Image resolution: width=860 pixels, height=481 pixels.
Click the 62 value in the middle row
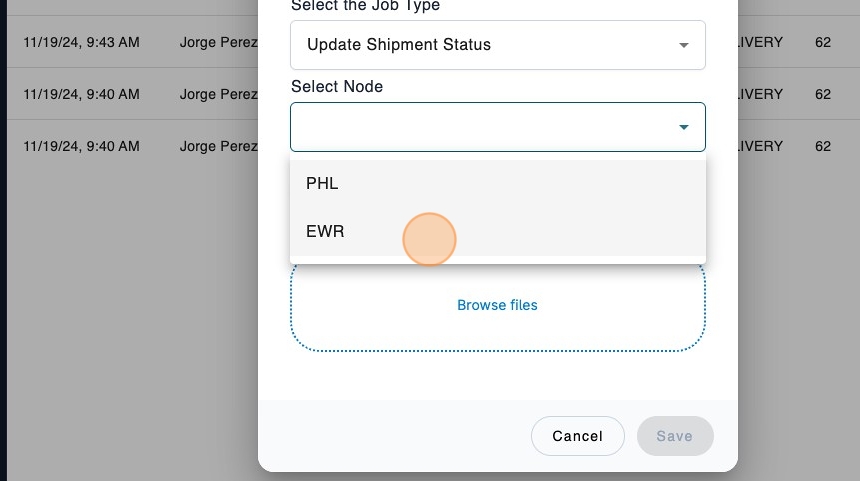(823, 94)
